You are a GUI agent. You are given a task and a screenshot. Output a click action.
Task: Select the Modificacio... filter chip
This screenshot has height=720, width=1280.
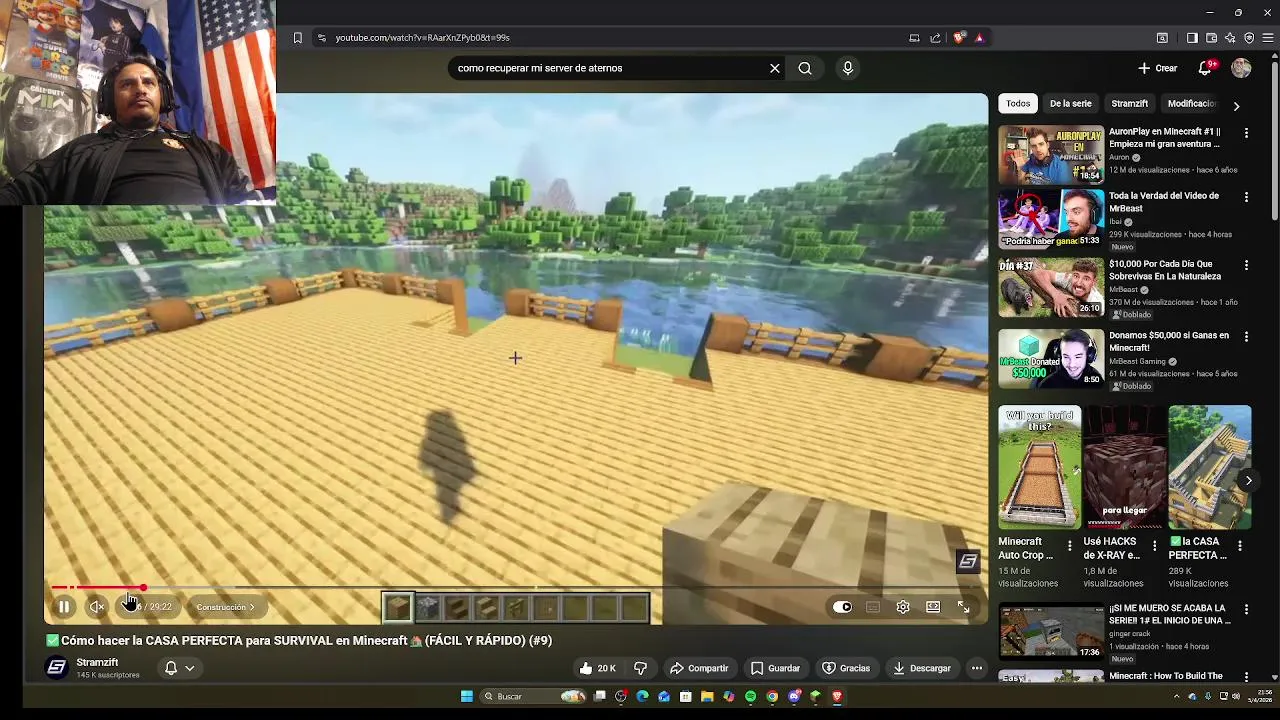(x=1191, y=103)
